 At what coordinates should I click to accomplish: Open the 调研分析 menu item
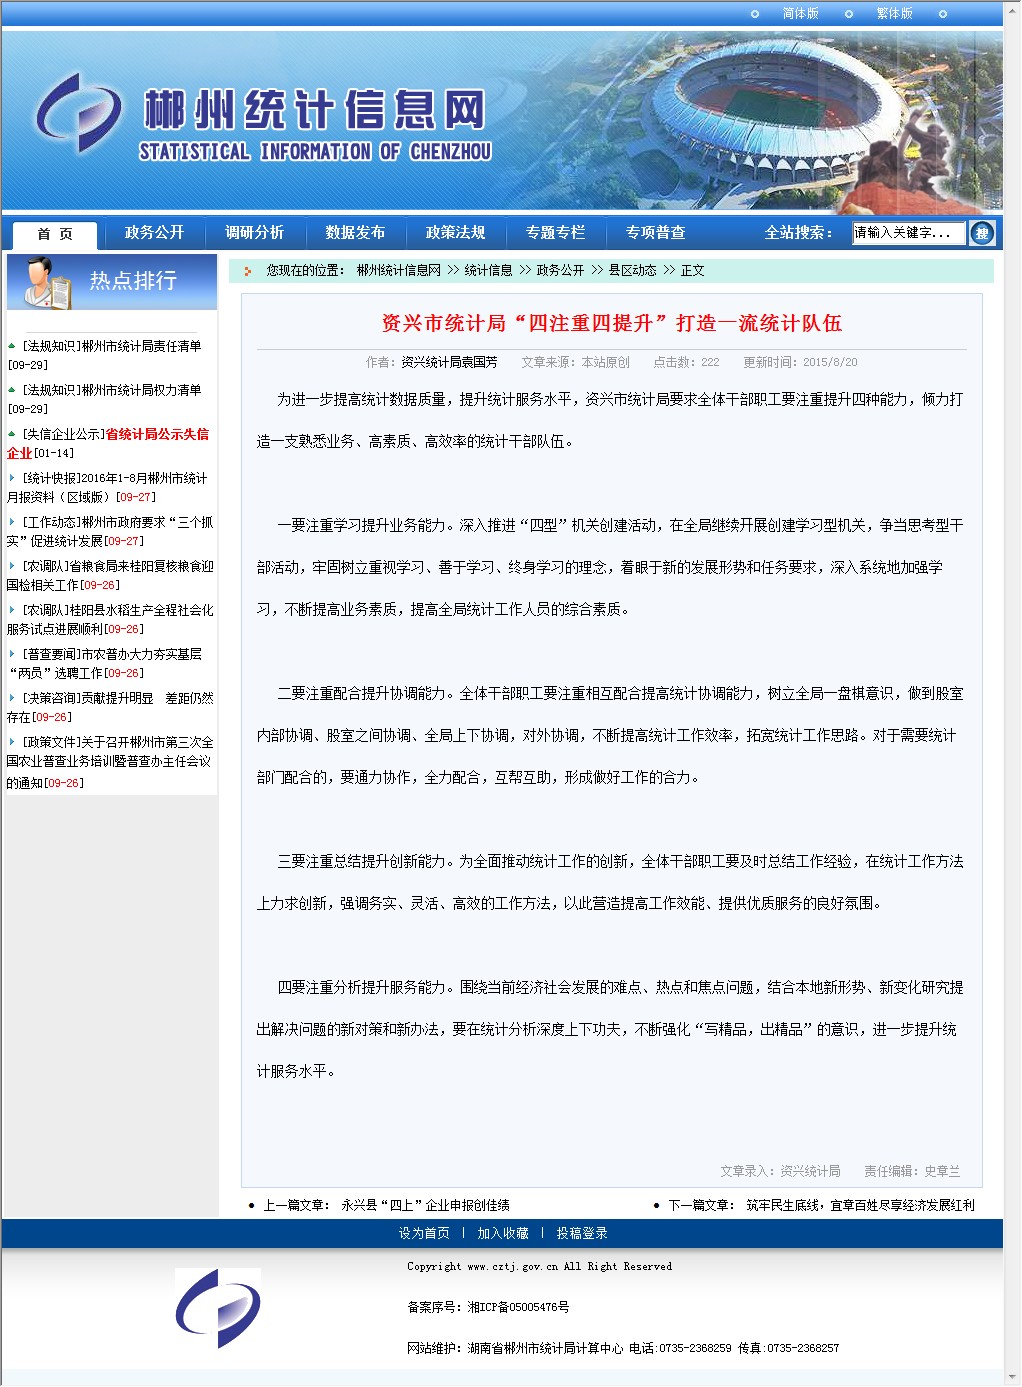(254, 233)
